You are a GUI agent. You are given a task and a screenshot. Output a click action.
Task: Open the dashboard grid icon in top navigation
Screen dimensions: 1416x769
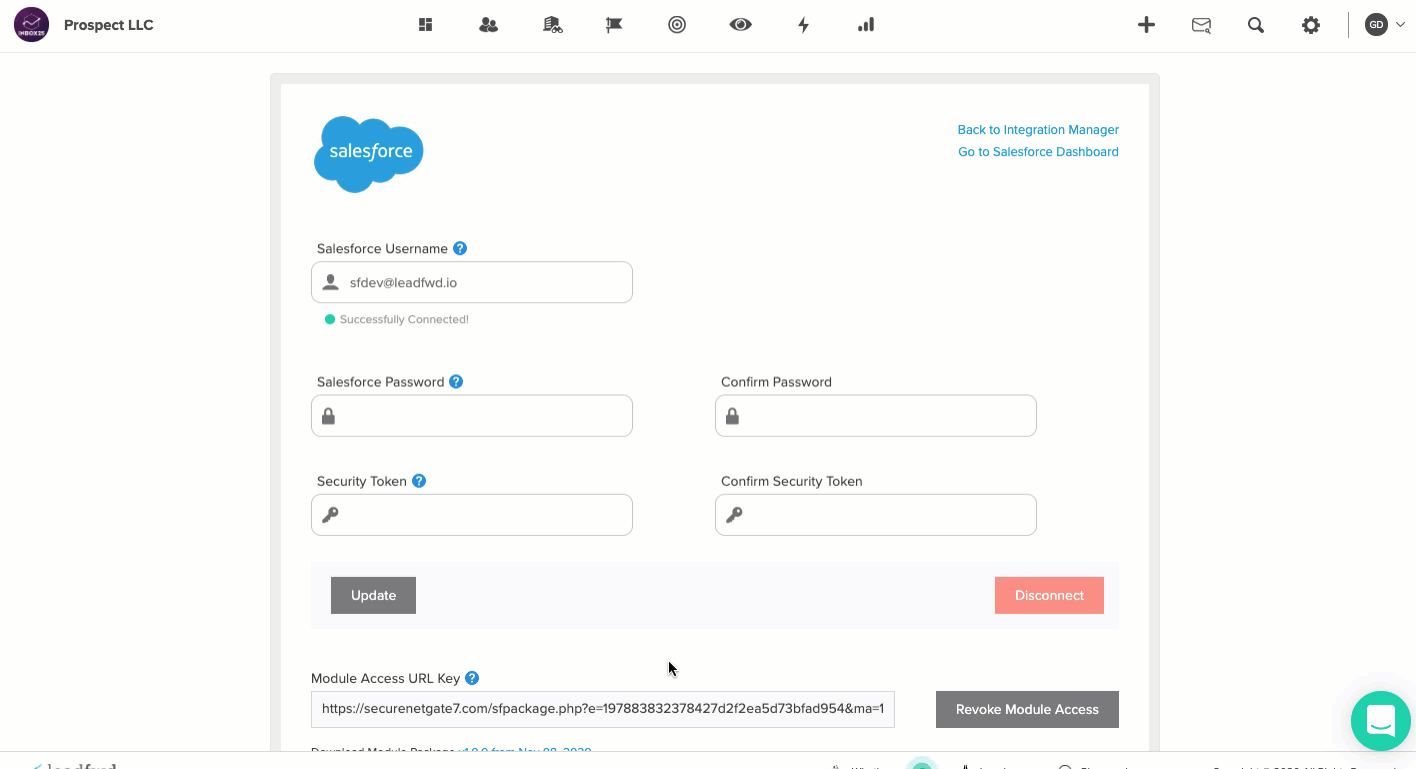pos(425,25)
